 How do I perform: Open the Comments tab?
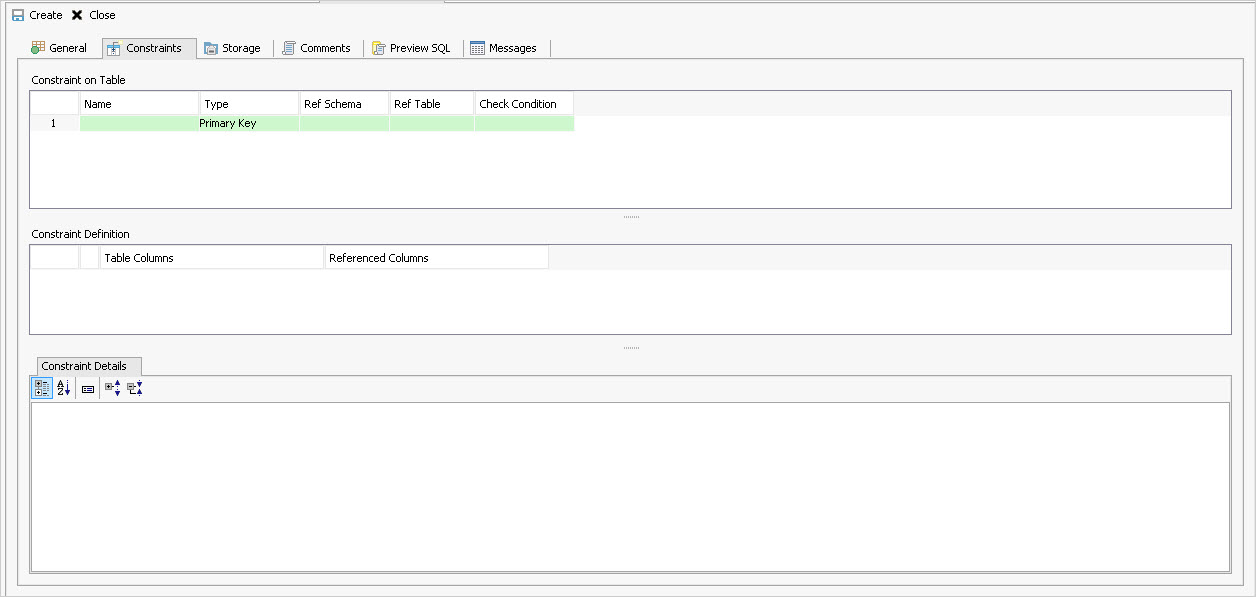pyautogui.click(x=318, y=48)
